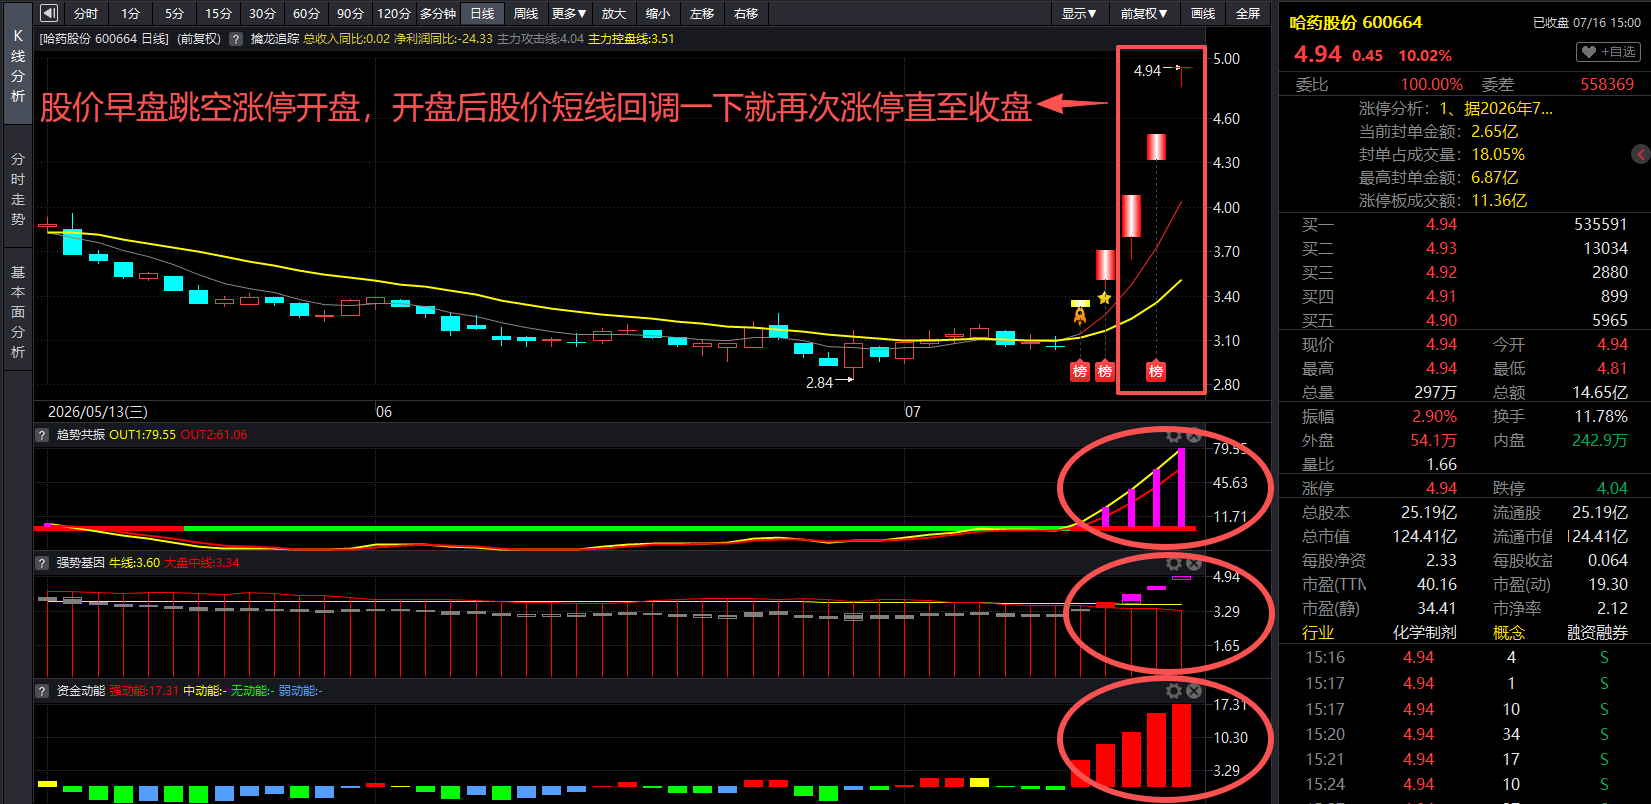The image size is (1651, 804).
Task: Click the 右移 shift-right button
Action: click(x=746, y=13)
